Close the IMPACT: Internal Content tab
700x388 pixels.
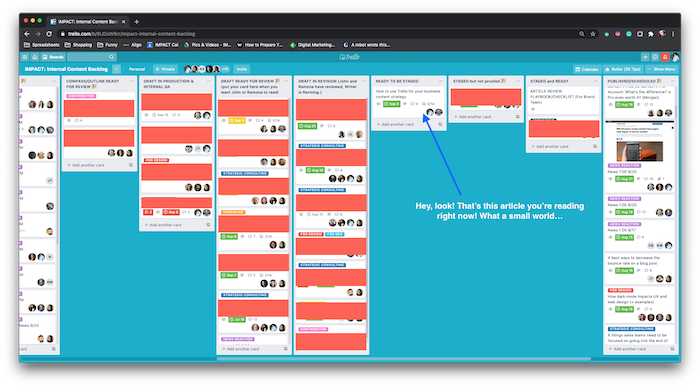[124, 21]
